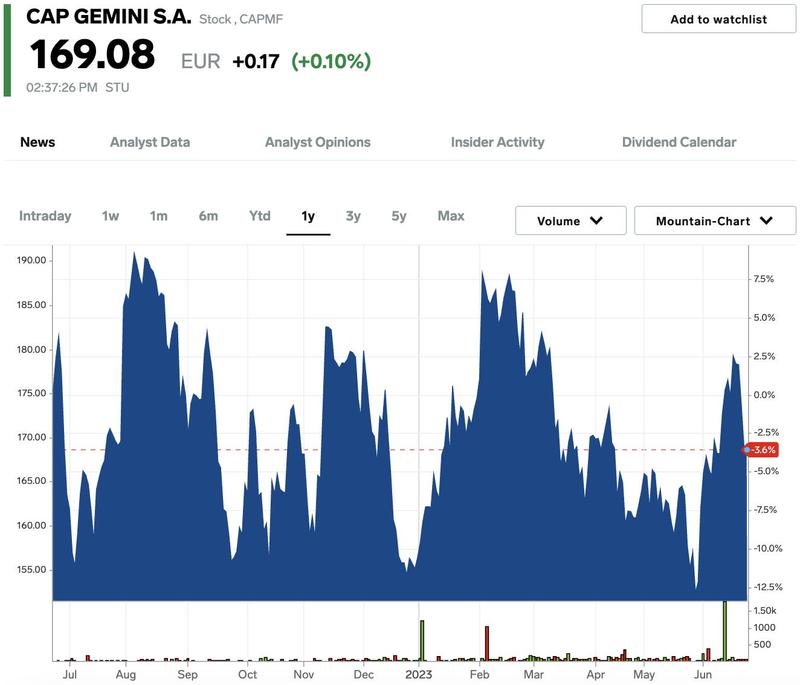Click the CAP GEMINI S.A. heading
This screenshot has width=800, height=685.
coord(109,17)
